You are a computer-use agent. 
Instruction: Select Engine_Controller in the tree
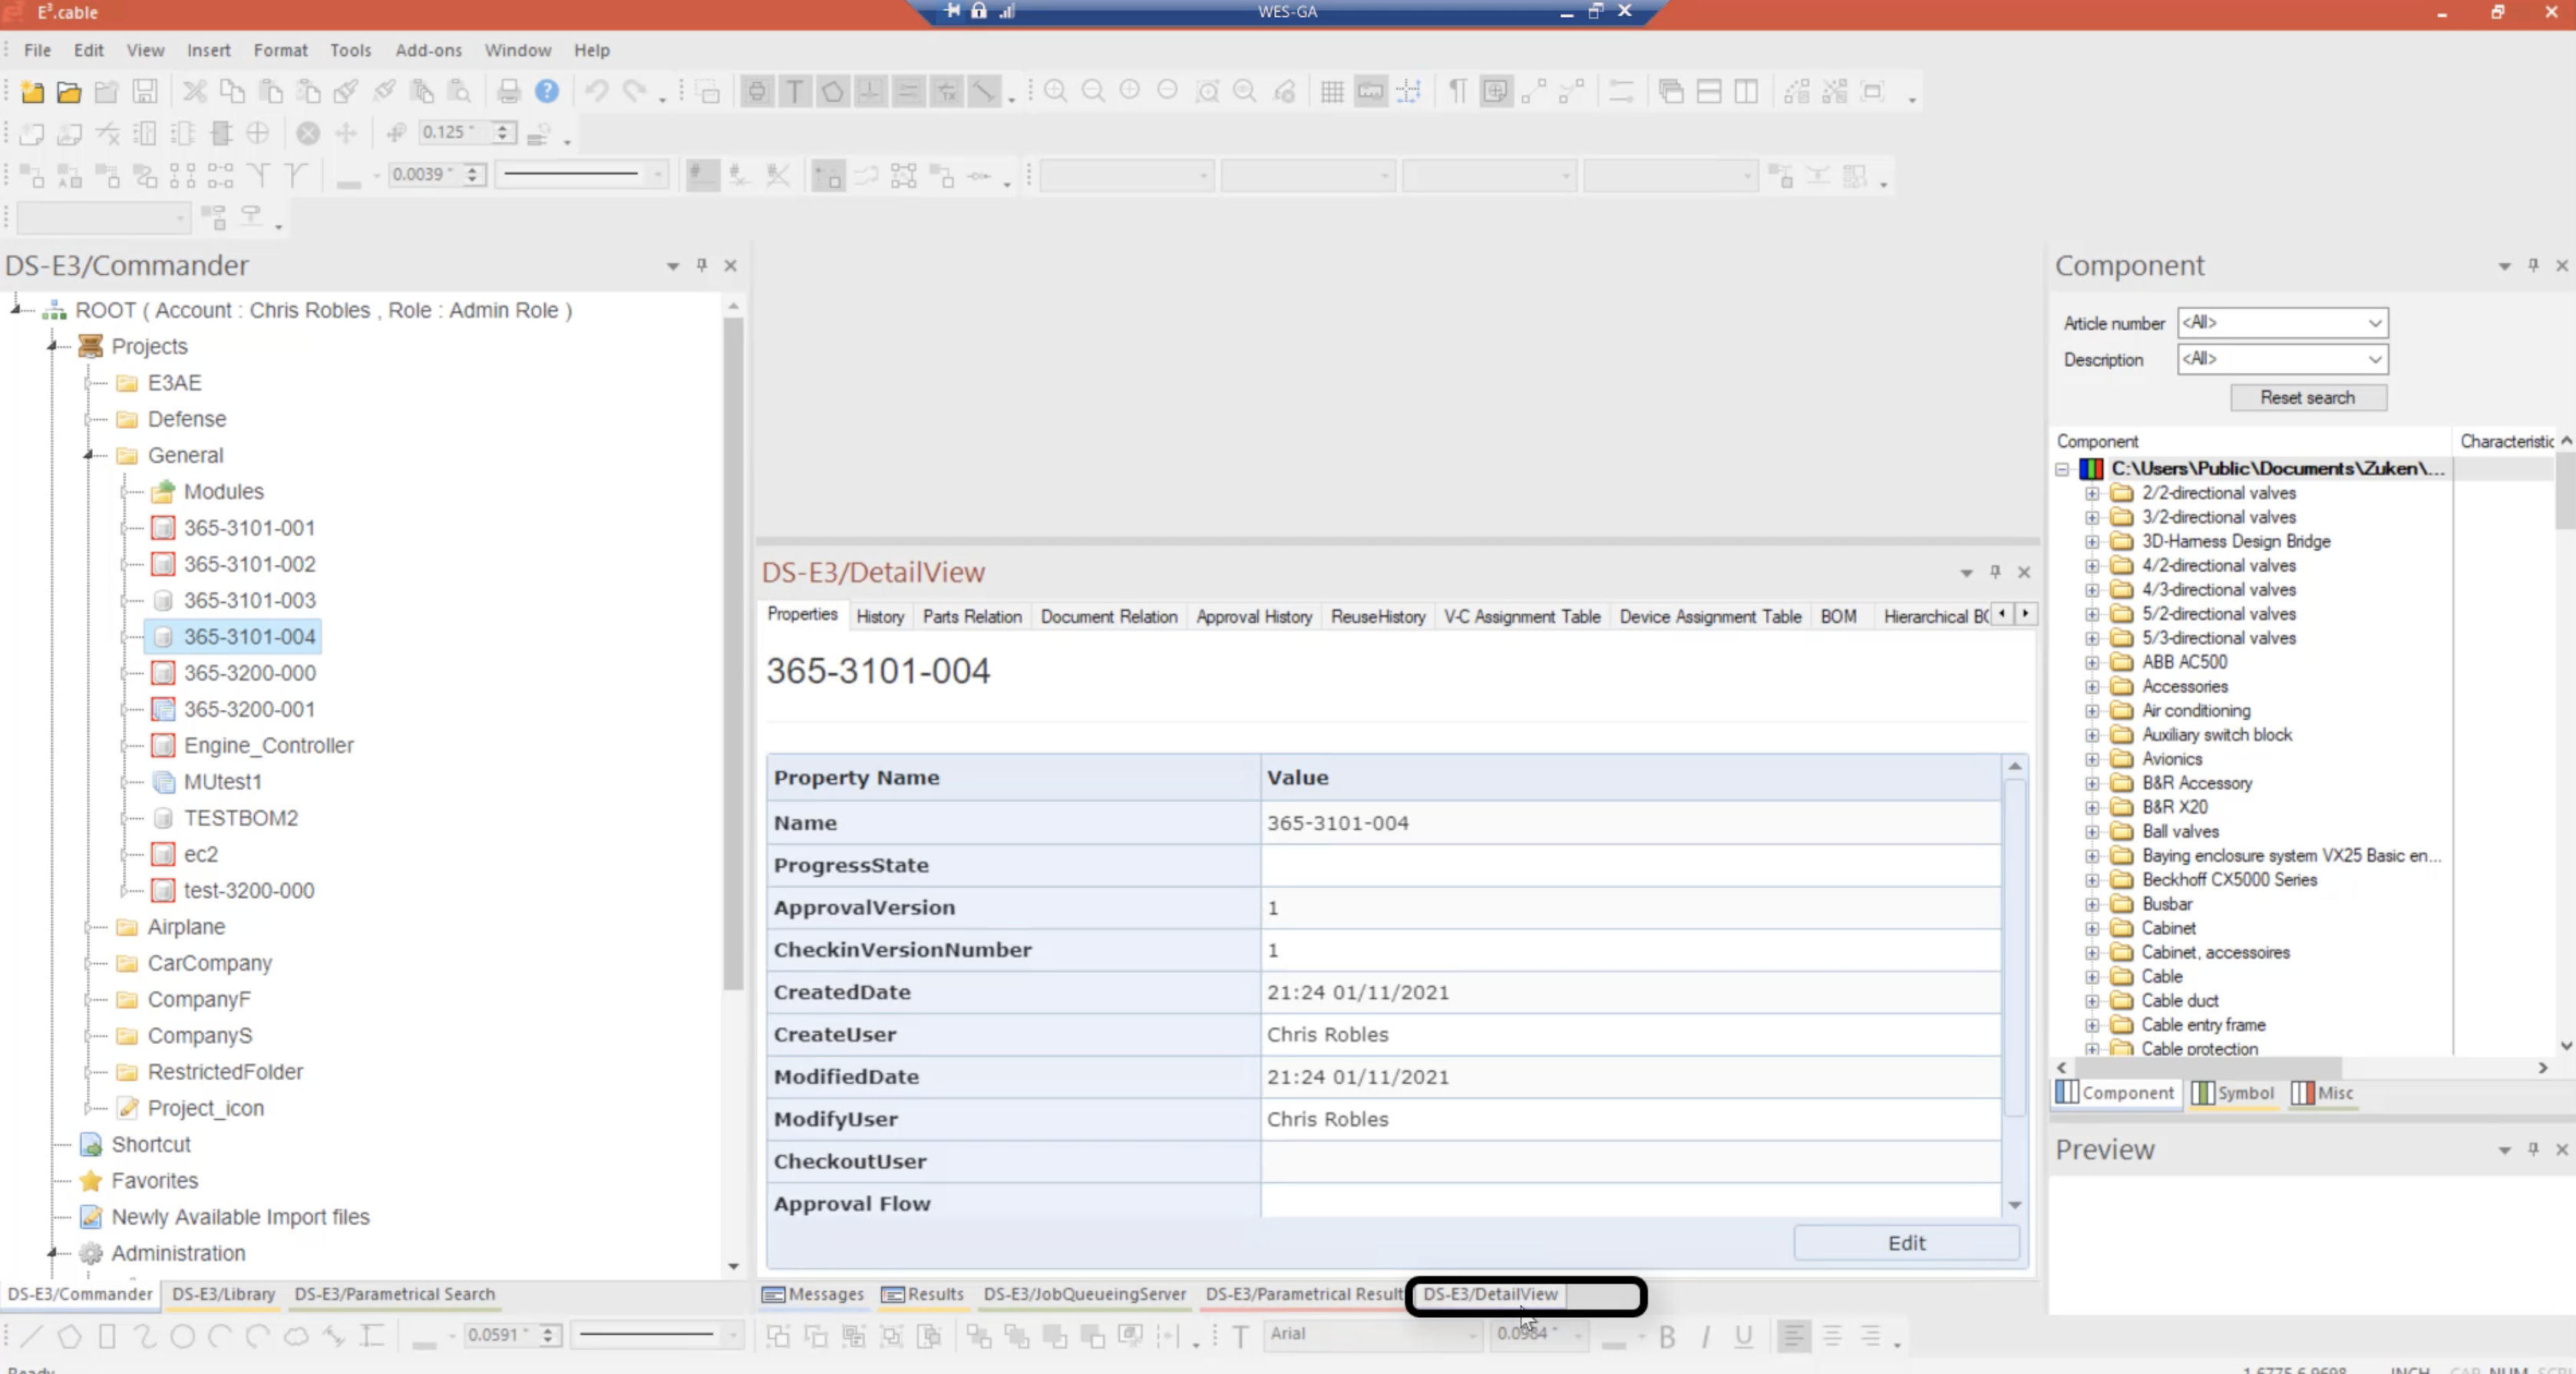268,745
